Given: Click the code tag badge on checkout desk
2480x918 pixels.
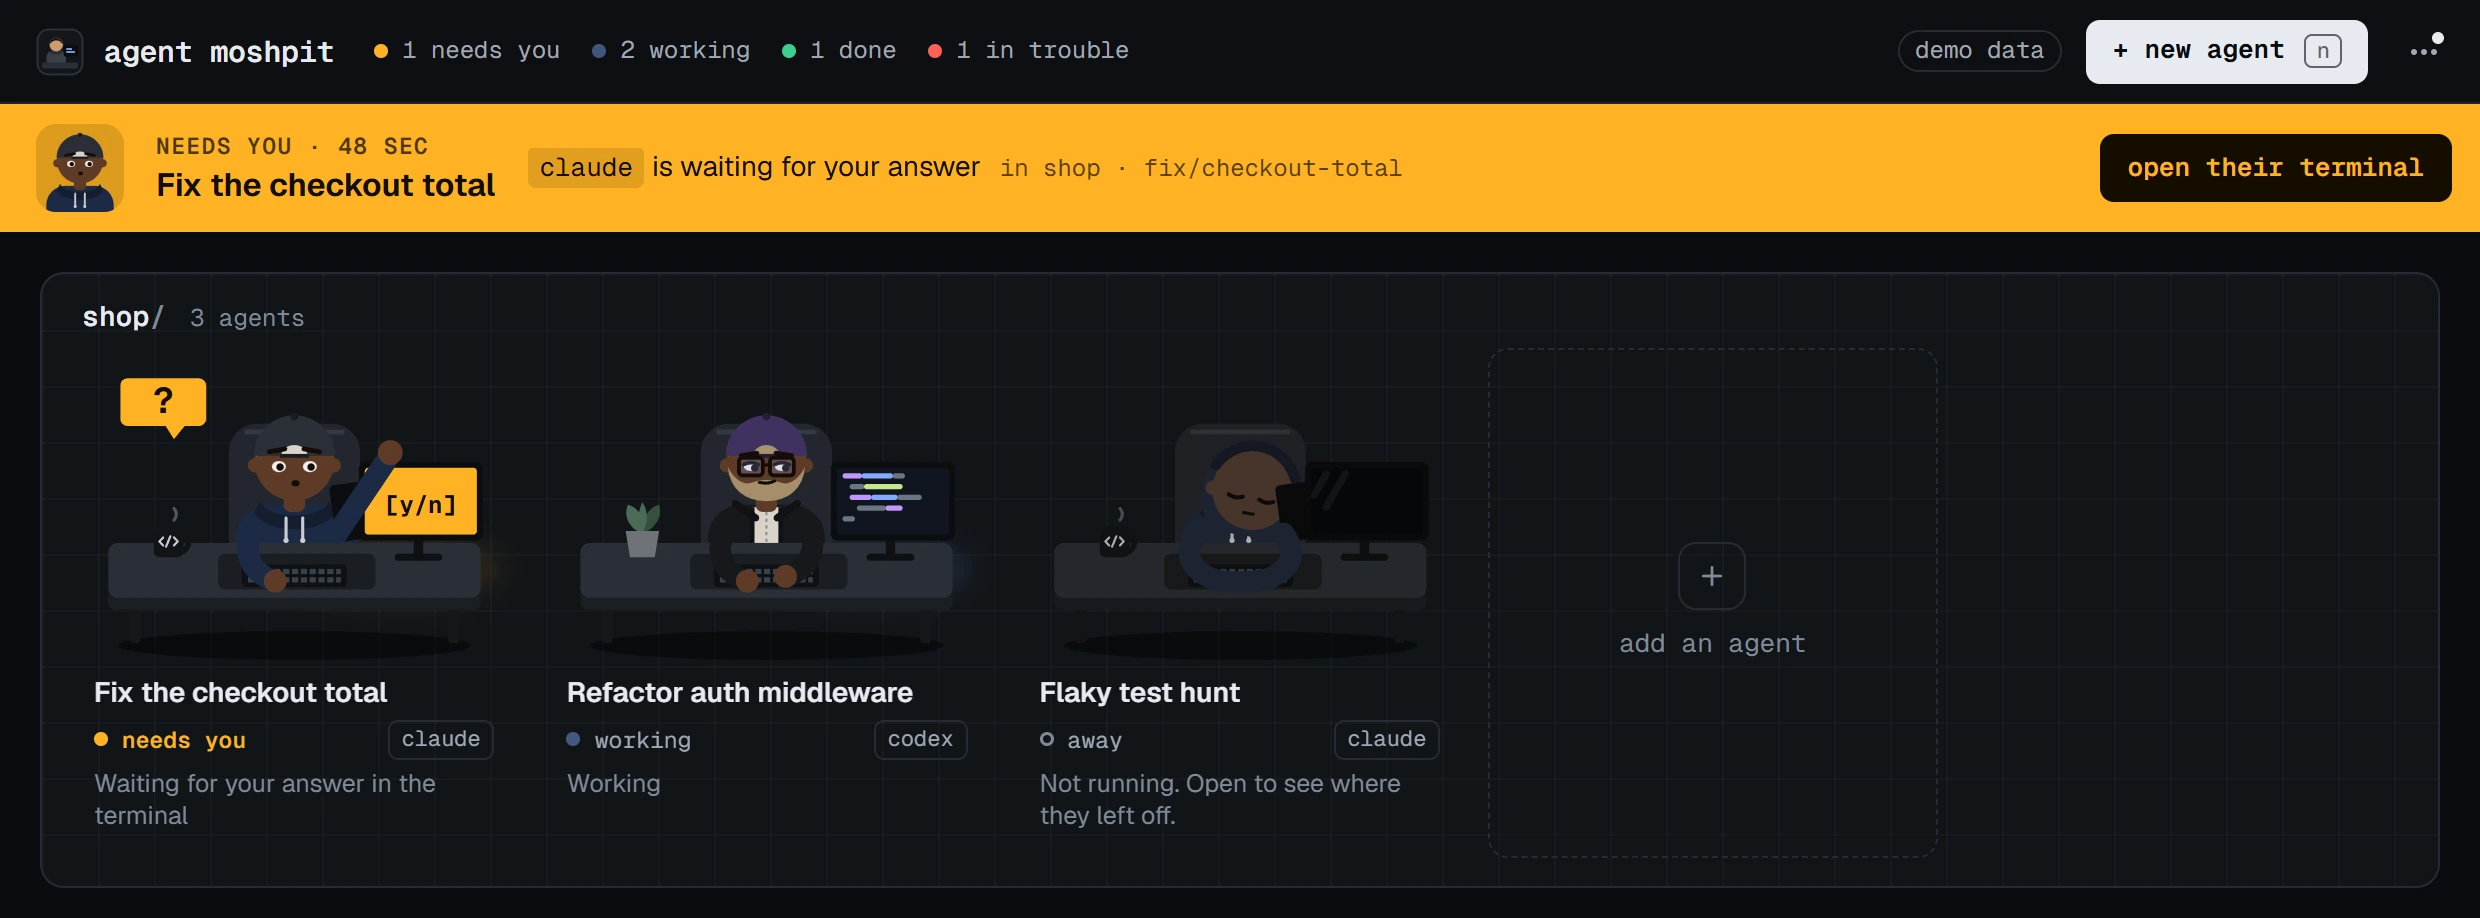Looking at the screenshot, I should click(x=169, y=542).
